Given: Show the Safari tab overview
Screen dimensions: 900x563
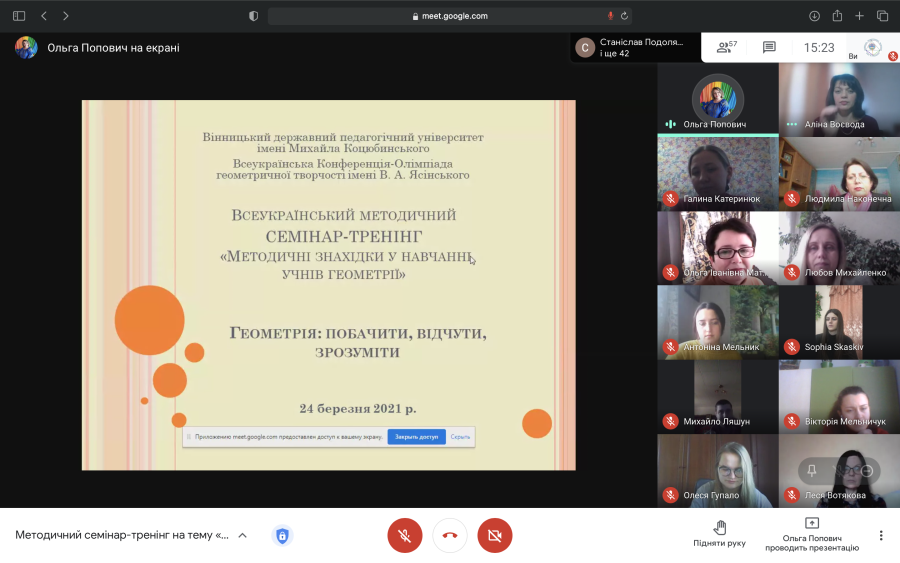Looking at the screenshot, I should [x=882, y=16].
